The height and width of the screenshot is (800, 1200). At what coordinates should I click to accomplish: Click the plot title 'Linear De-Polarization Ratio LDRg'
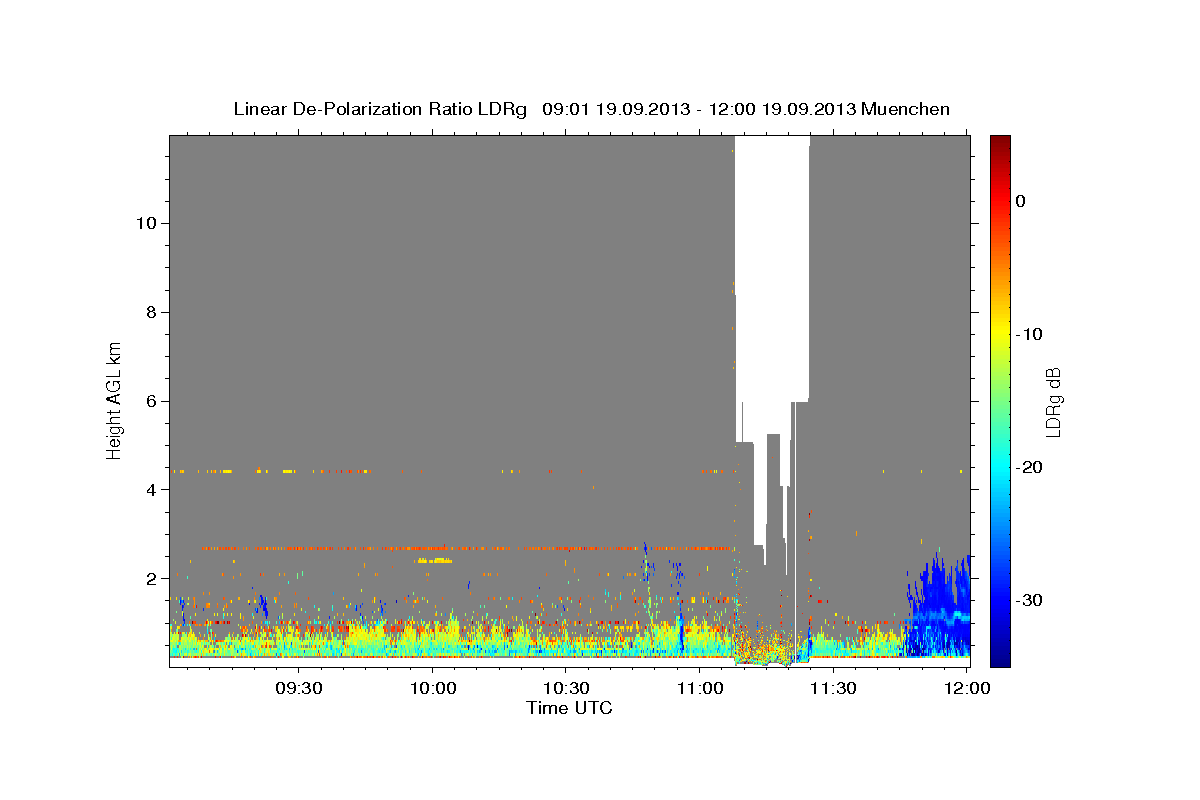click(380, 109)
